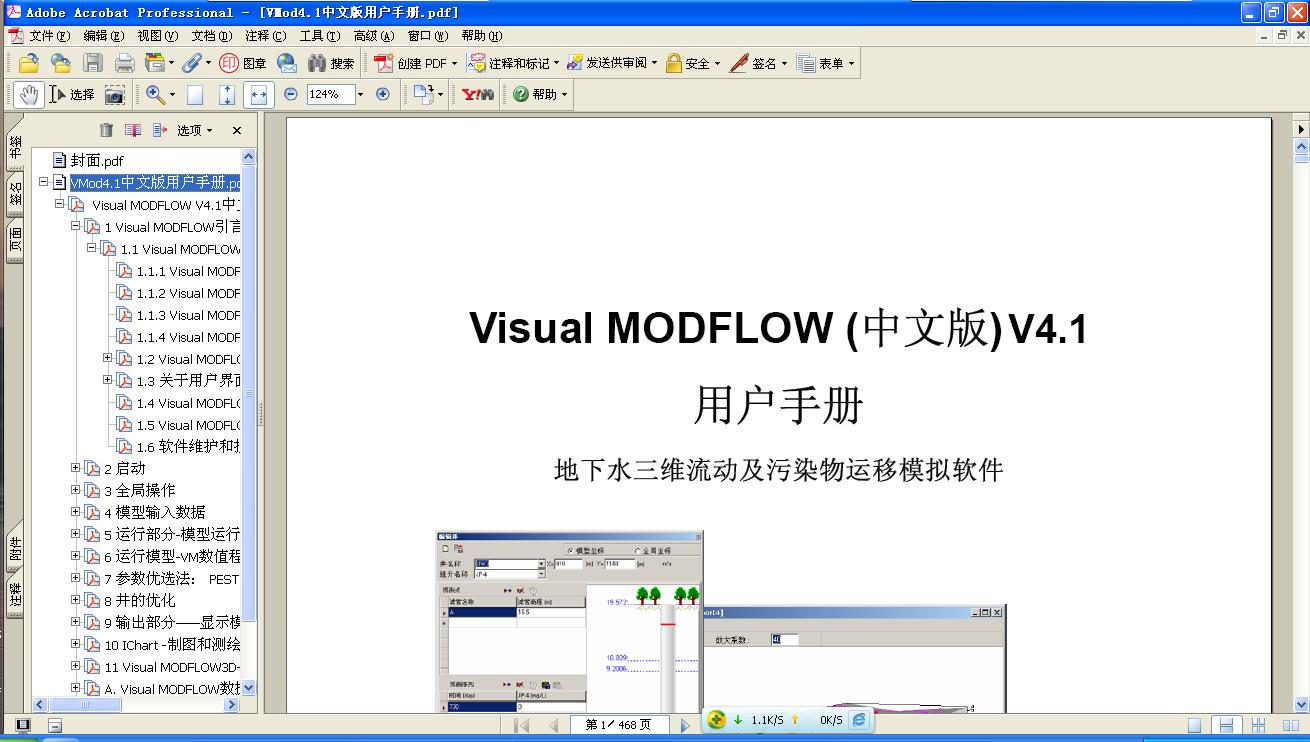The height and width of the screenshot is (742, 1310).
Task: Open bookmarks 选项 options menu
Action: [x=194, y=130]
